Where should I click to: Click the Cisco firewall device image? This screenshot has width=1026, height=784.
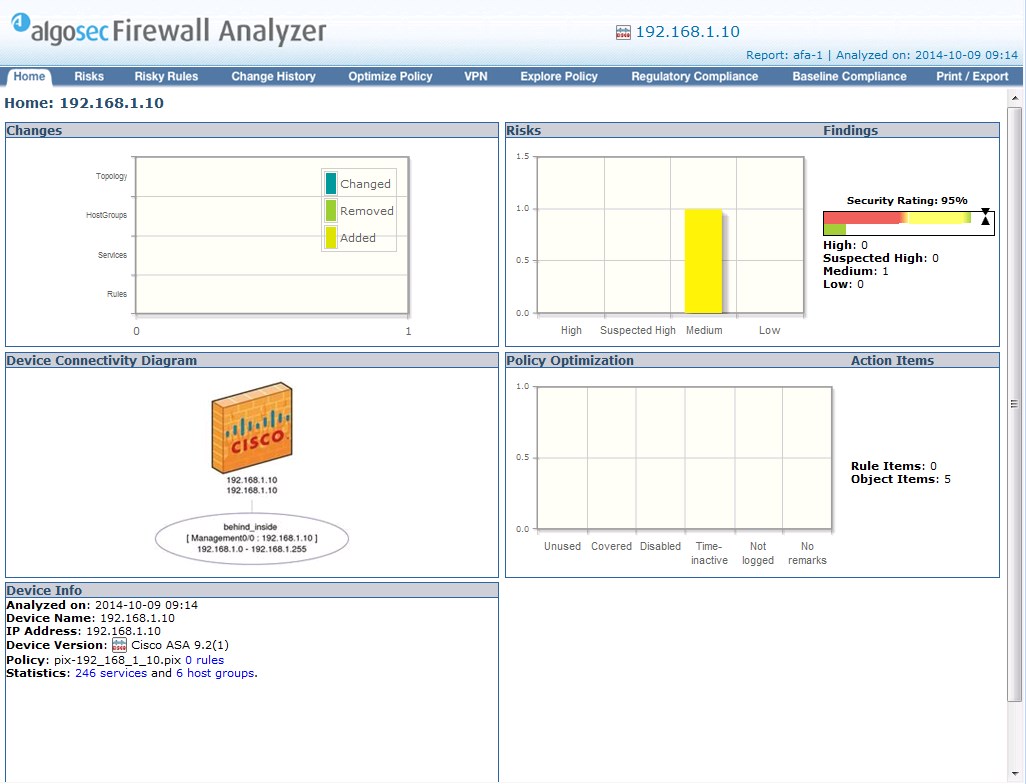tap(252, 427)
